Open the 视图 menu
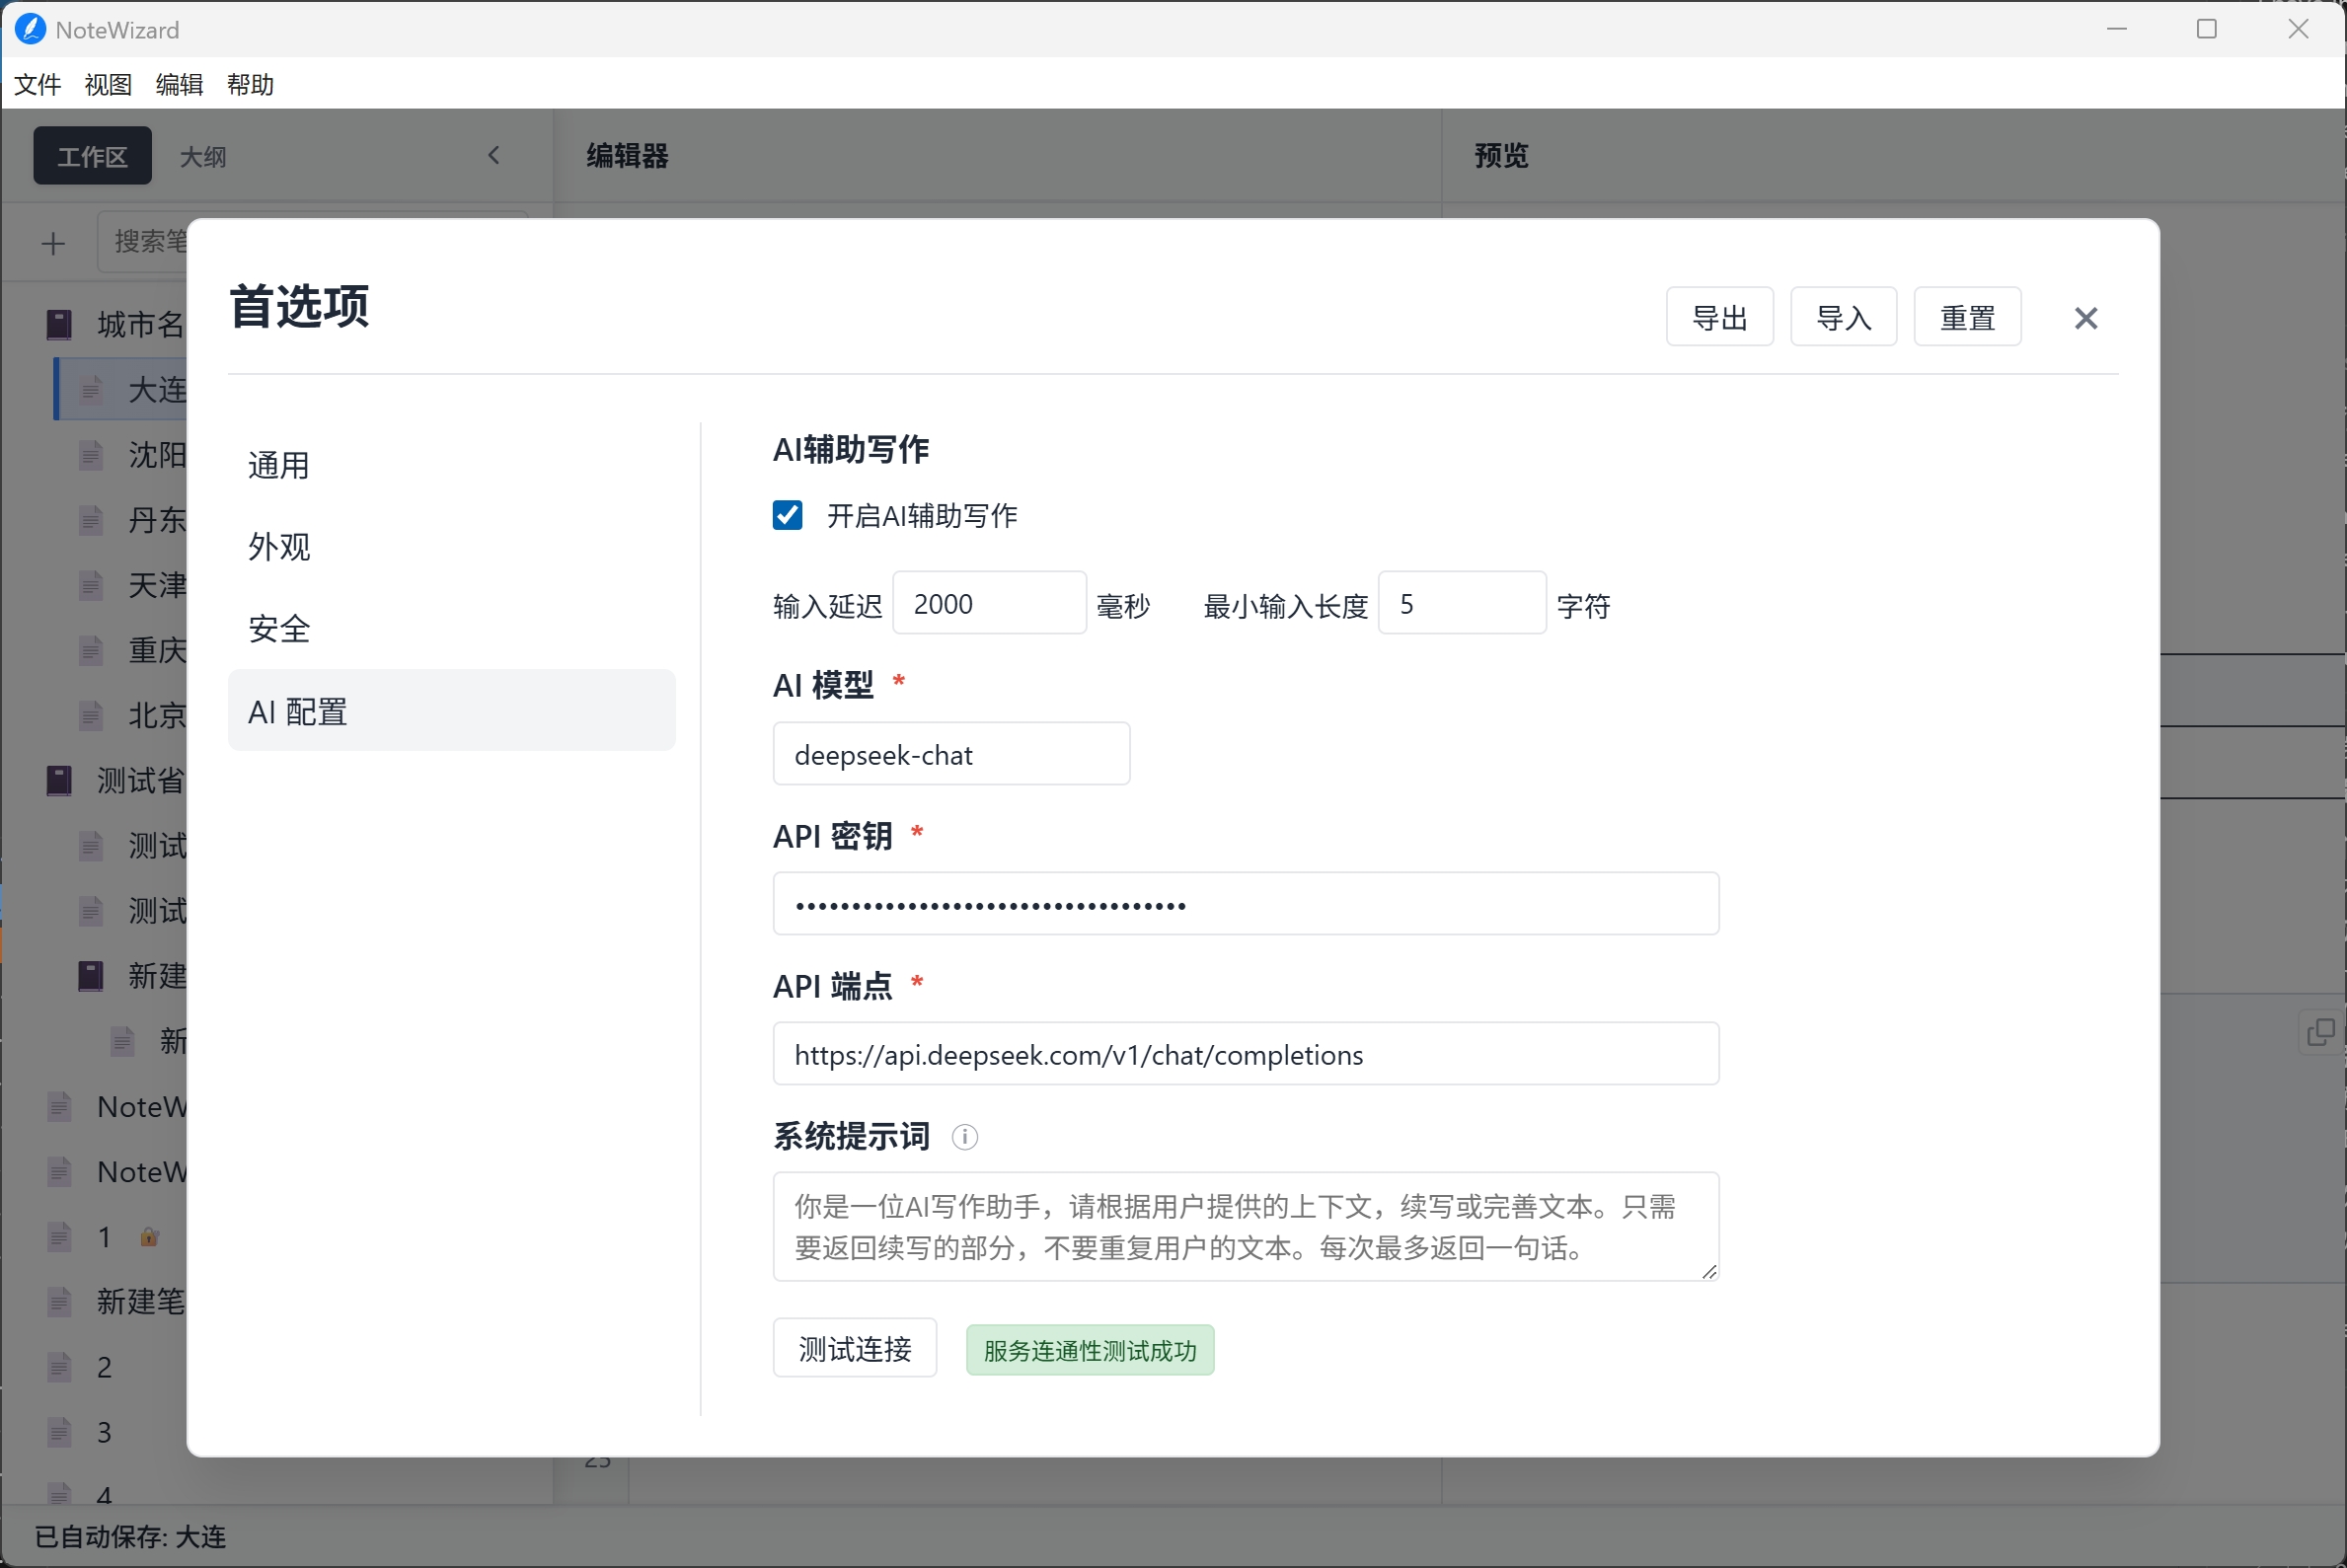The height and width of the screenshot is (1568, 2347). tap(108, 84)
